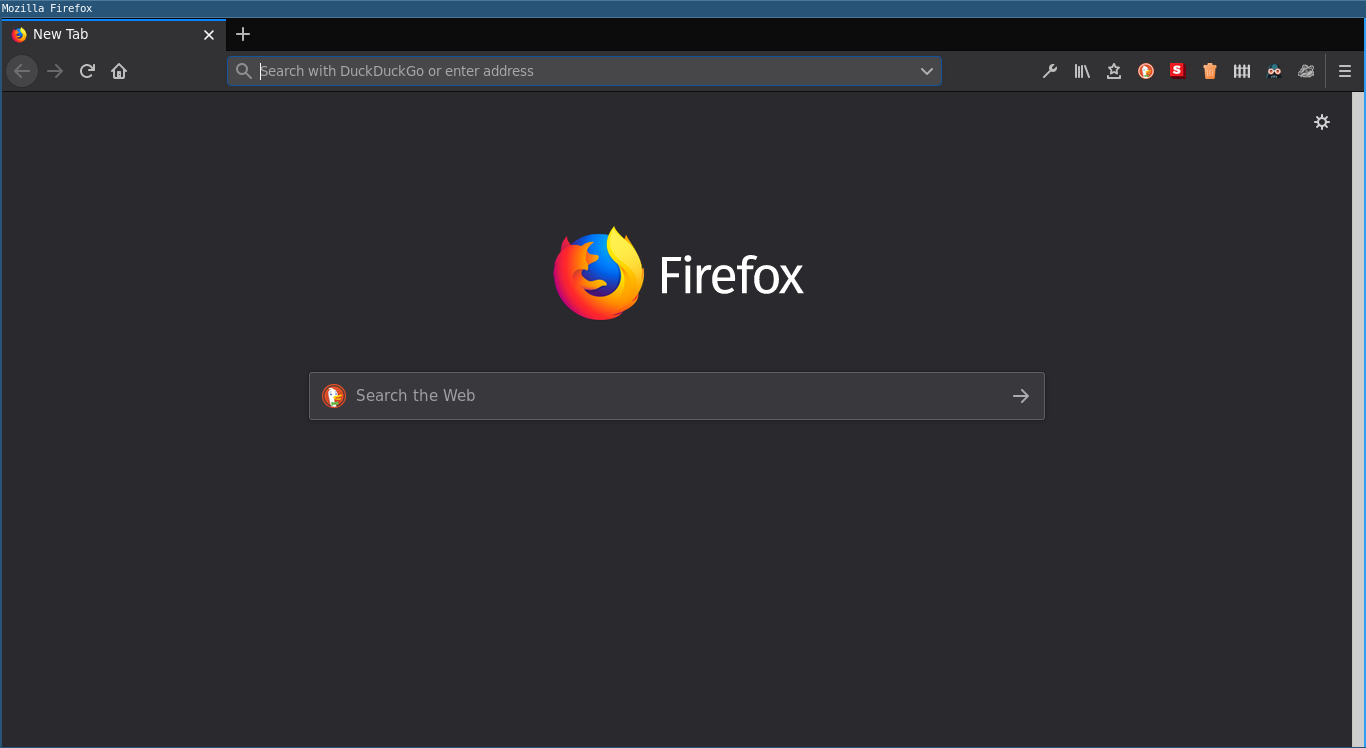Open the red S extension icon
Image resolution: width=1366 pixels, height=748 pixels.
pyautogui.click(x=1178, y=71)
